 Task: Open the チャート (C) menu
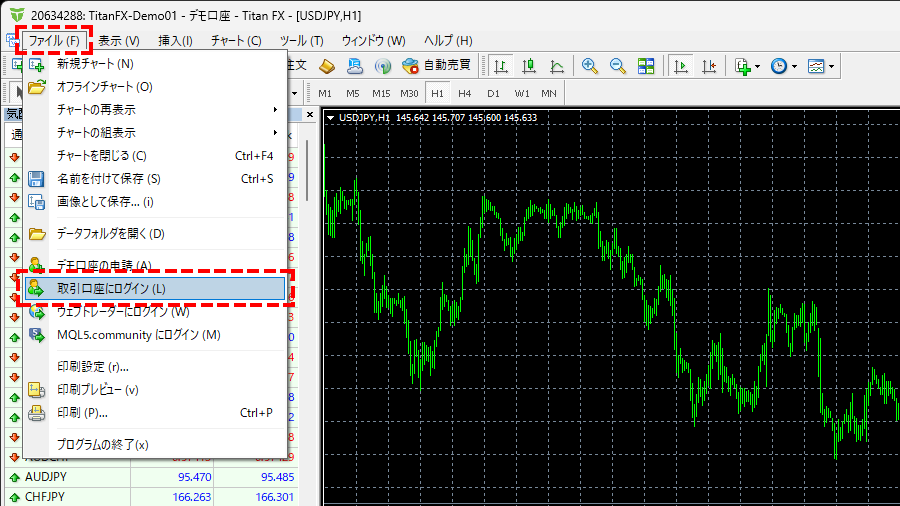tap(236, 41)
